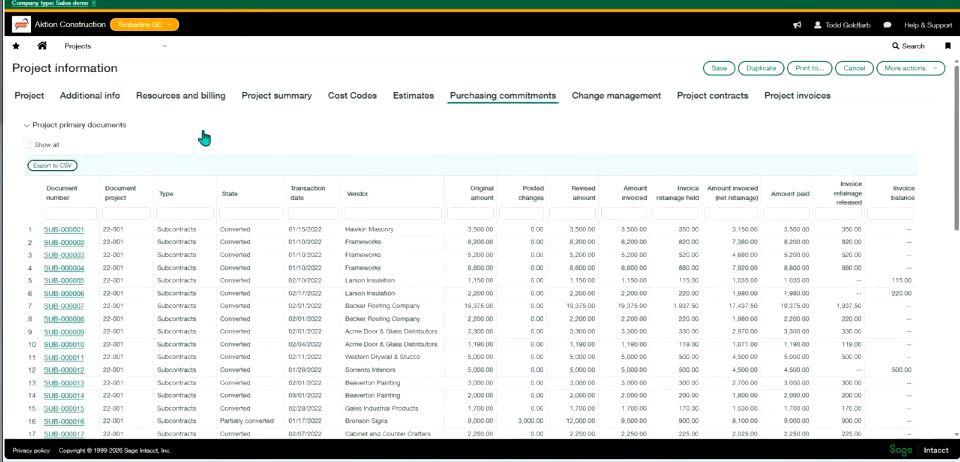Toggle the Show all checkbox
This screenshot has width=960, height=462.
(26, 145)
